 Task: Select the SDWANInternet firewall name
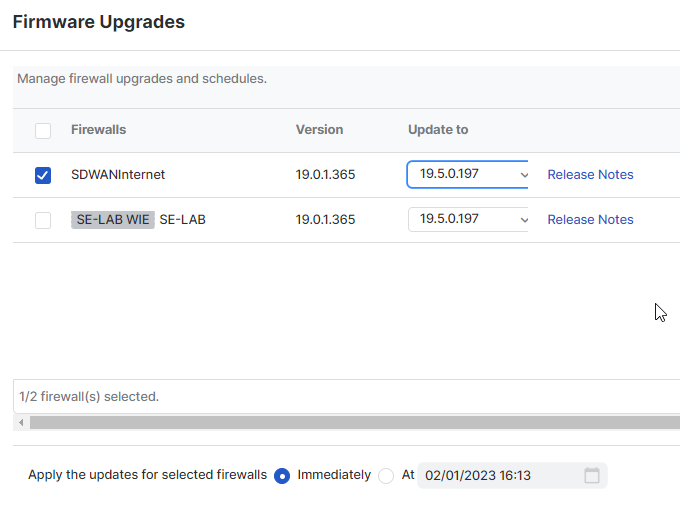click(118, 175)
